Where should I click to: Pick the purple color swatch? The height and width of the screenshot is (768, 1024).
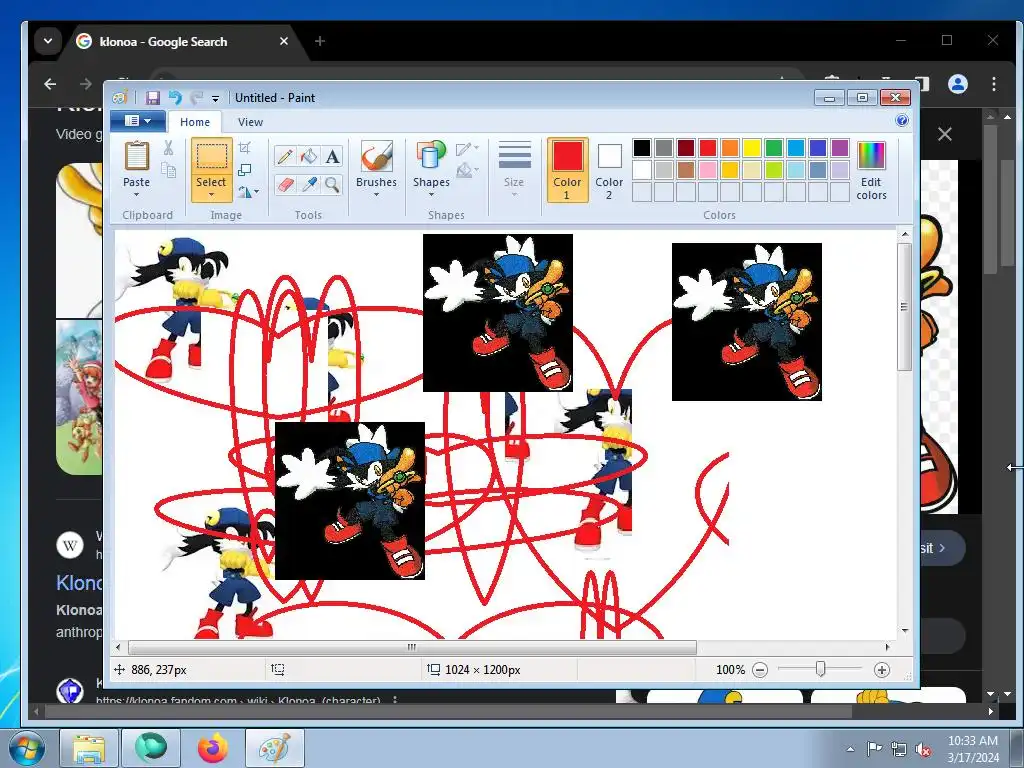(840, 148)
